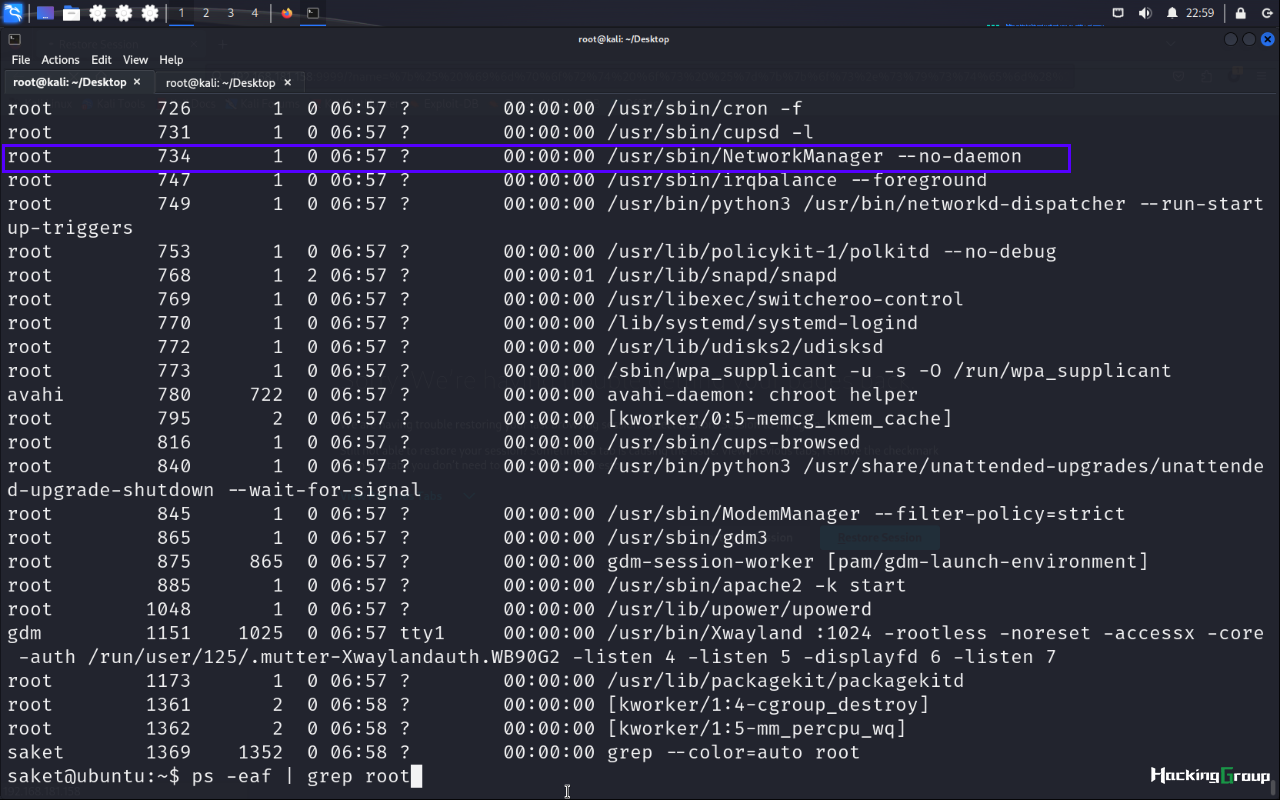Click the lock screen padlock icon
The width and height of the screenshot is (1280, 800).
(x=1241, y=13)
